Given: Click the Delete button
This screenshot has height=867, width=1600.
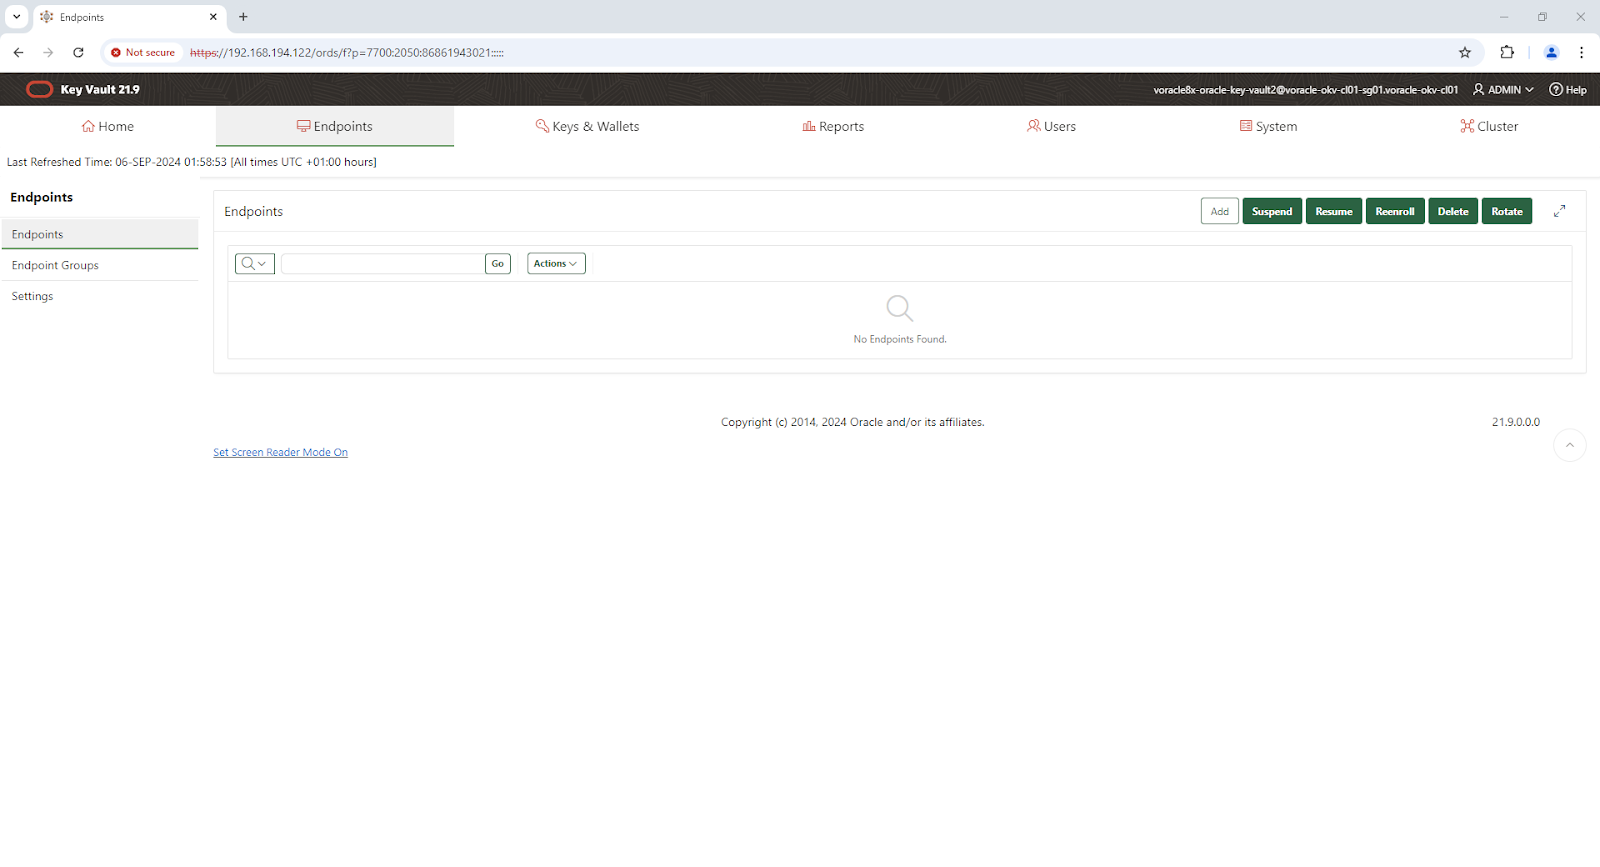Looking at the screenshot, I should coord(1453,211).
